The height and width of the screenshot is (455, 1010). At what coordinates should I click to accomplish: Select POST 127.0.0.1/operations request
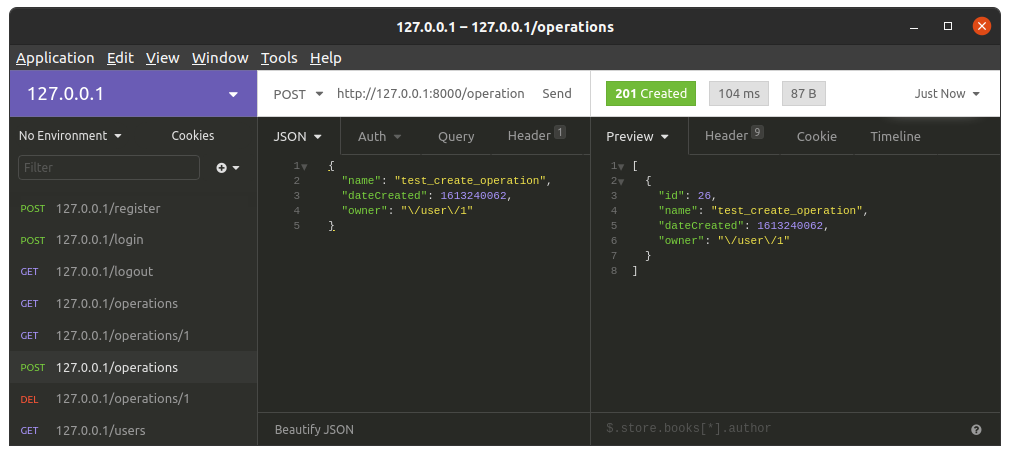pyautogui.click(x=133, y=367)
